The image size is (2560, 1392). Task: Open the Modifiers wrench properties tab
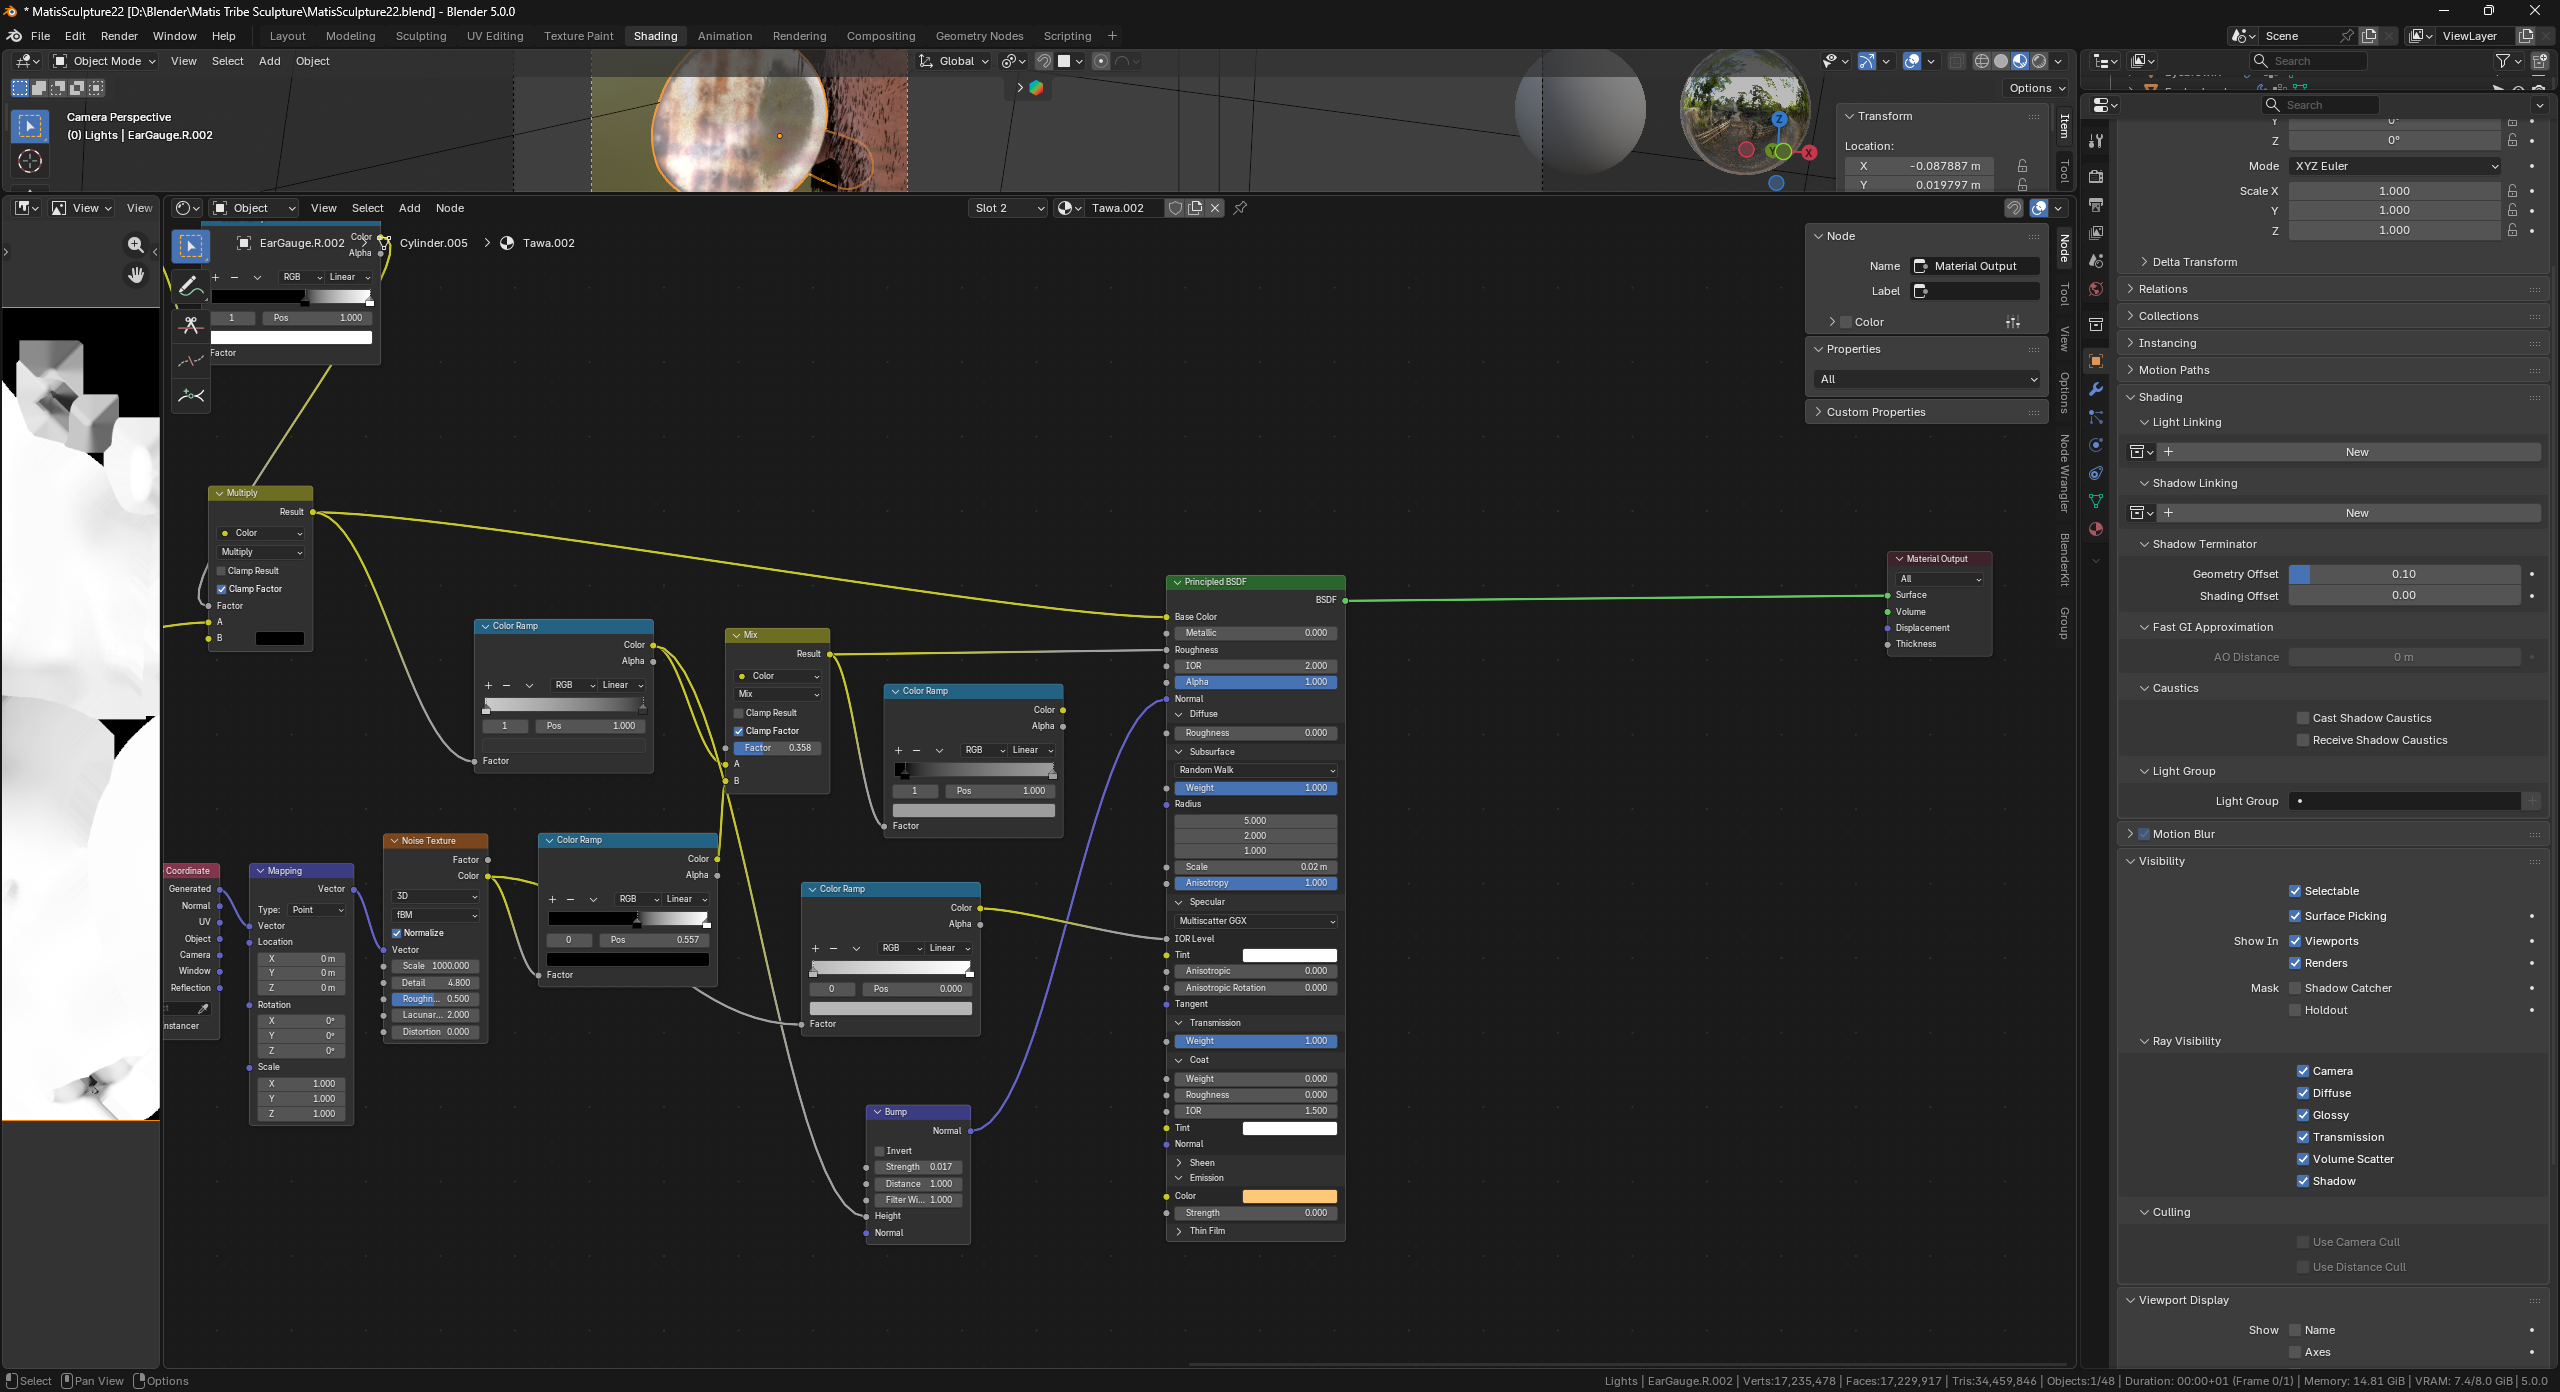pyautogui.click(x=2096, y=389)
